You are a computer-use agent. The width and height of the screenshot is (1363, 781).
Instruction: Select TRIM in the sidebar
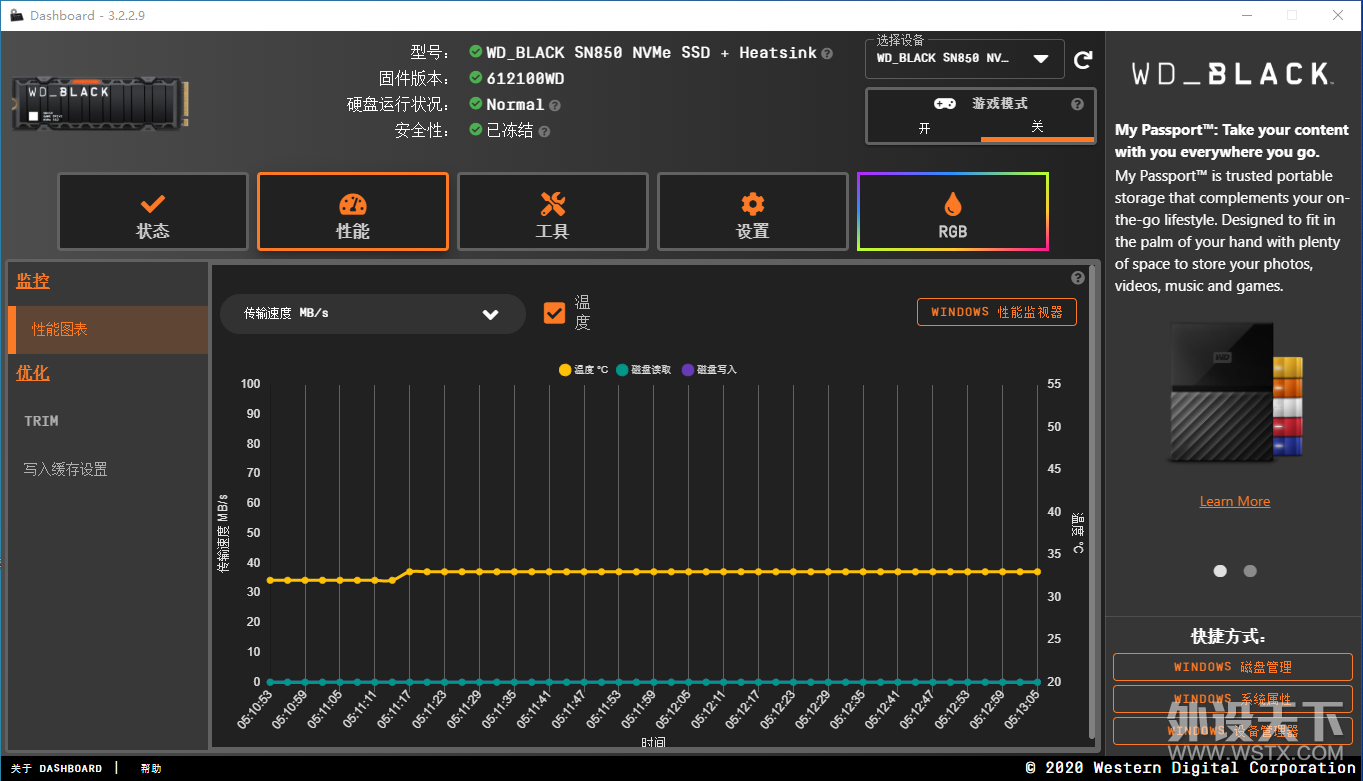click(41, 422)
